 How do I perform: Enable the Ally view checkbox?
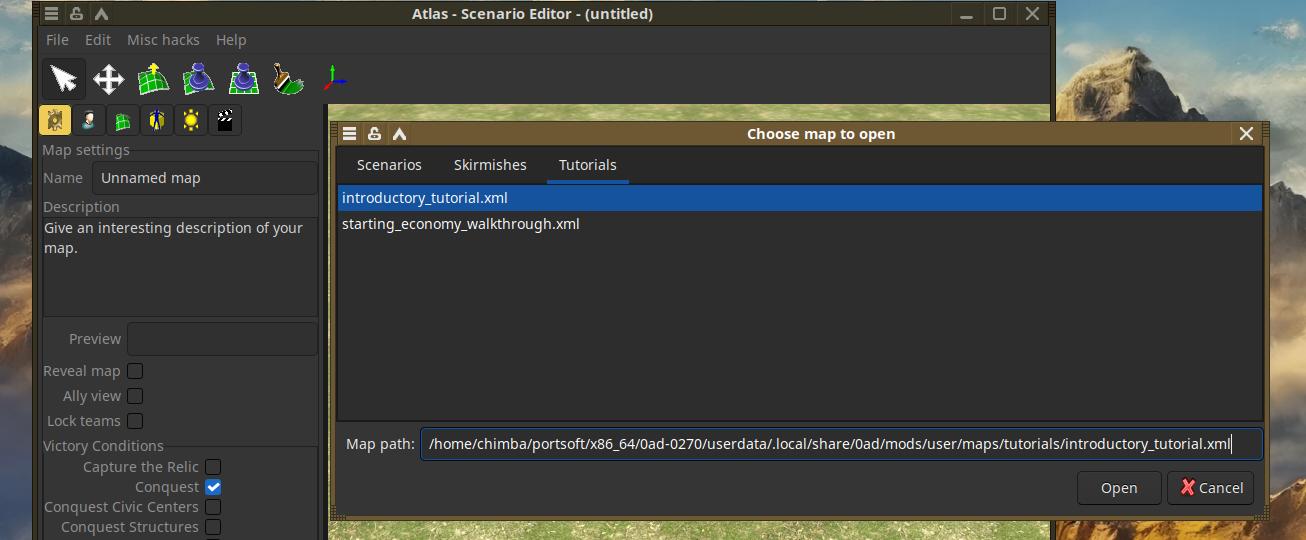tap(135, 396)
